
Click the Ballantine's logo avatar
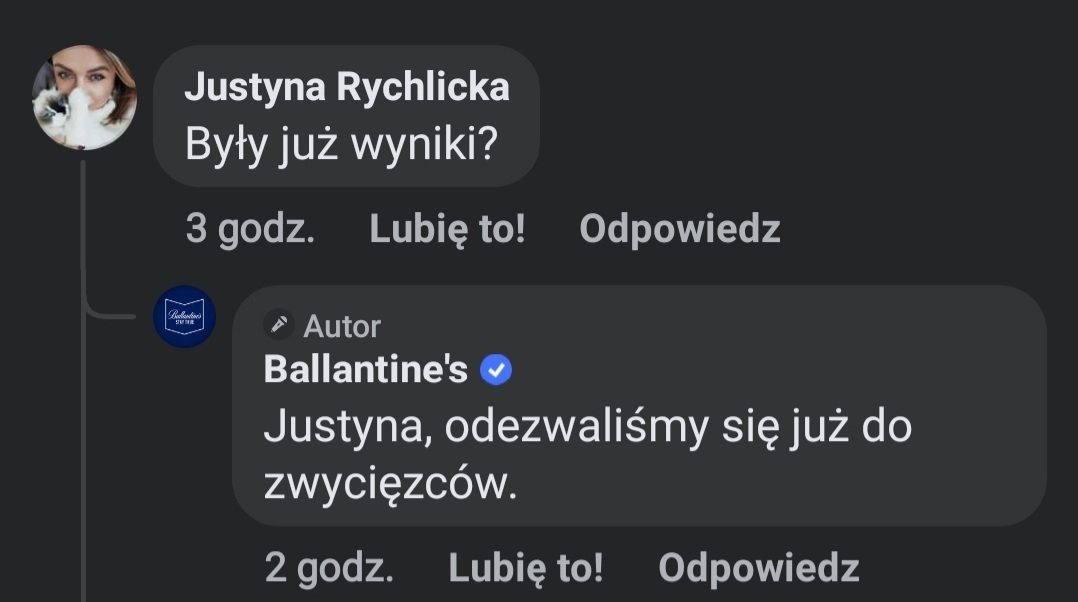point(184,316)
